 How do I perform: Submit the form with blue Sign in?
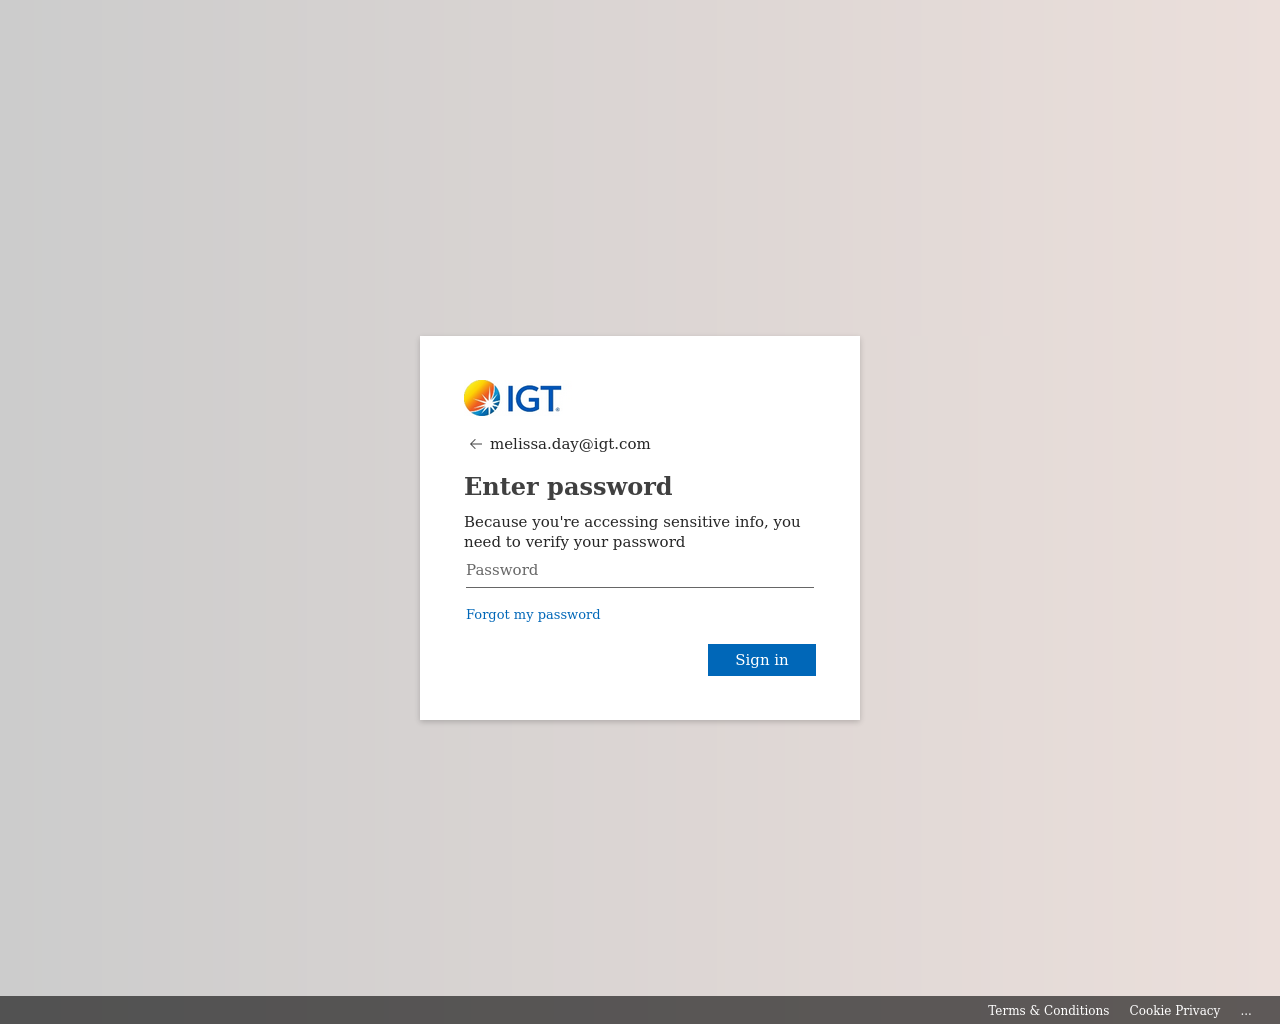click(762, 660)
